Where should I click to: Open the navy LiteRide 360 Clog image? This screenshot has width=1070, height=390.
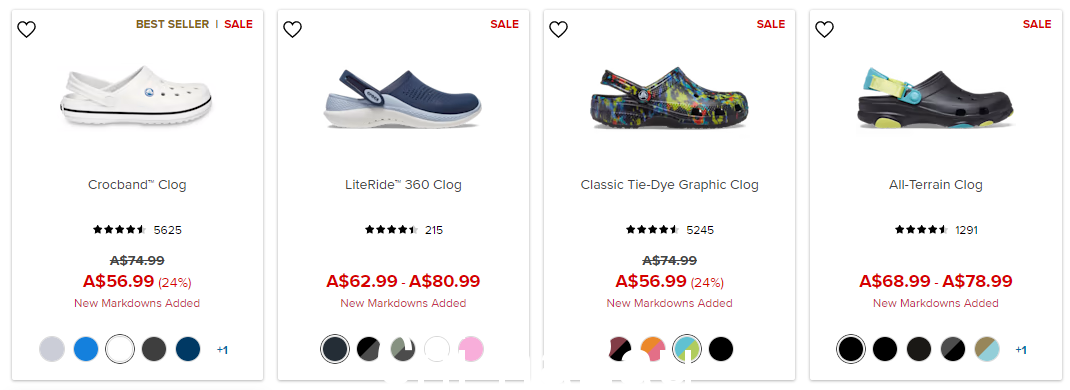coord(403,98)
